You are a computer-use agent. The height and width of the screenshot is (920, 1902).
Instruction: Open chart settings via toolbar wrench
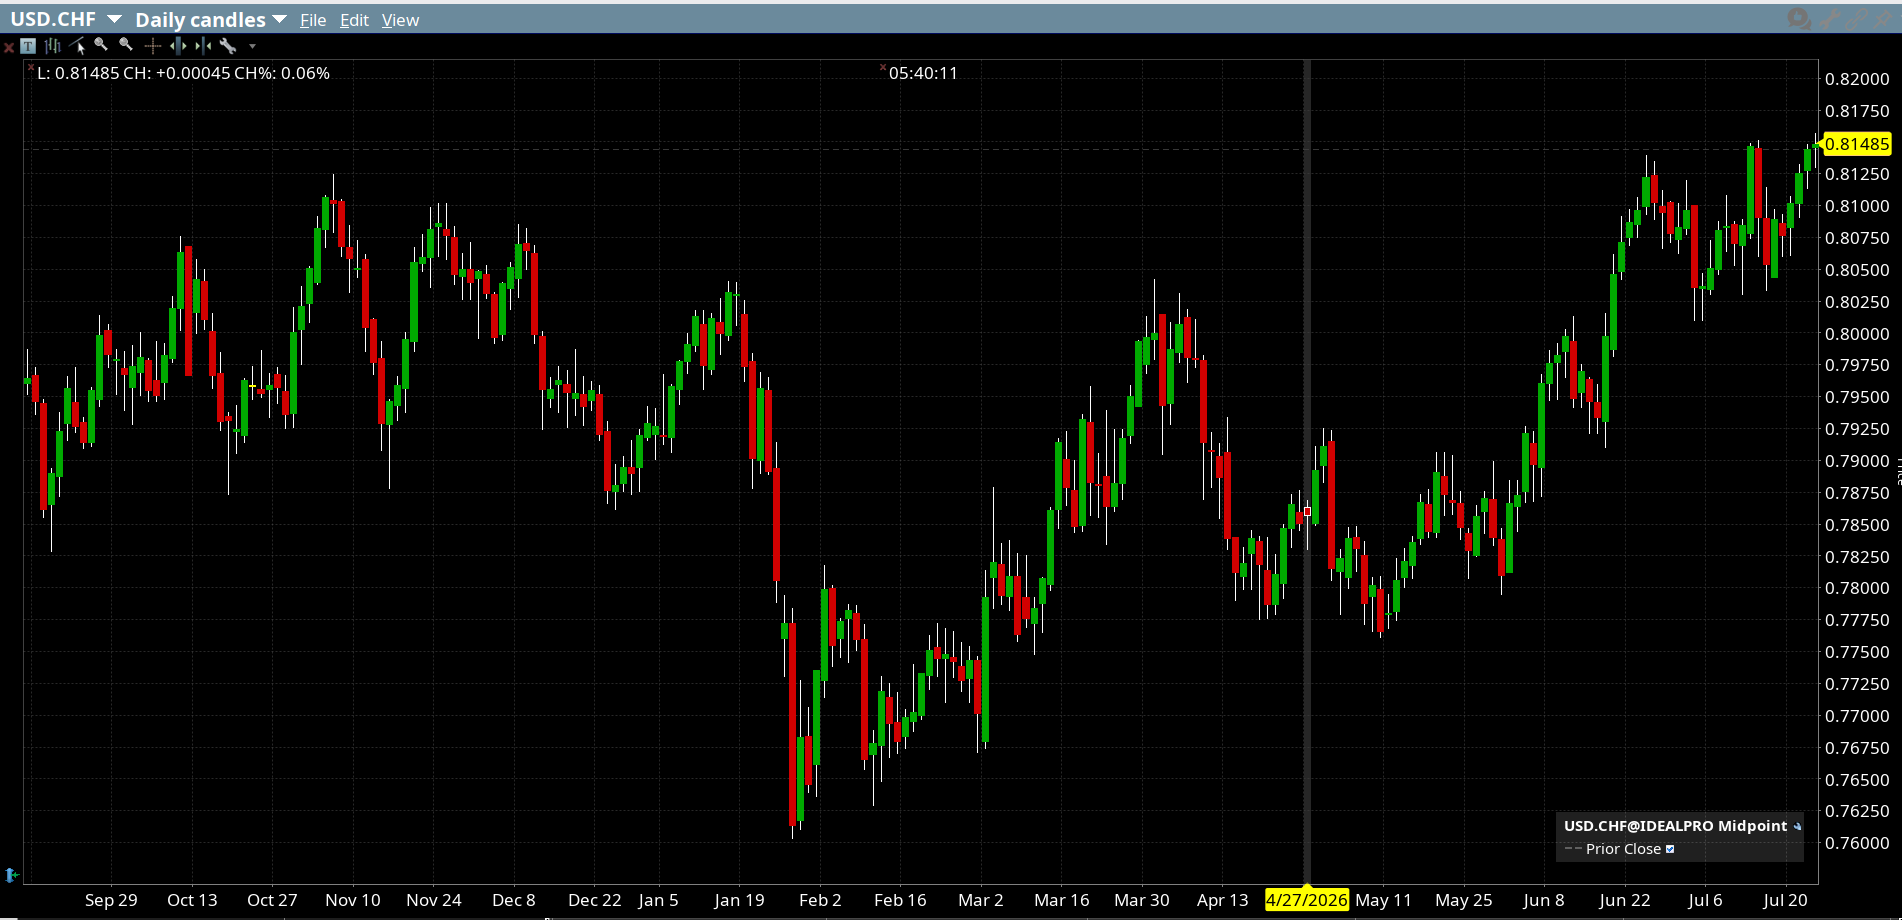228,46
